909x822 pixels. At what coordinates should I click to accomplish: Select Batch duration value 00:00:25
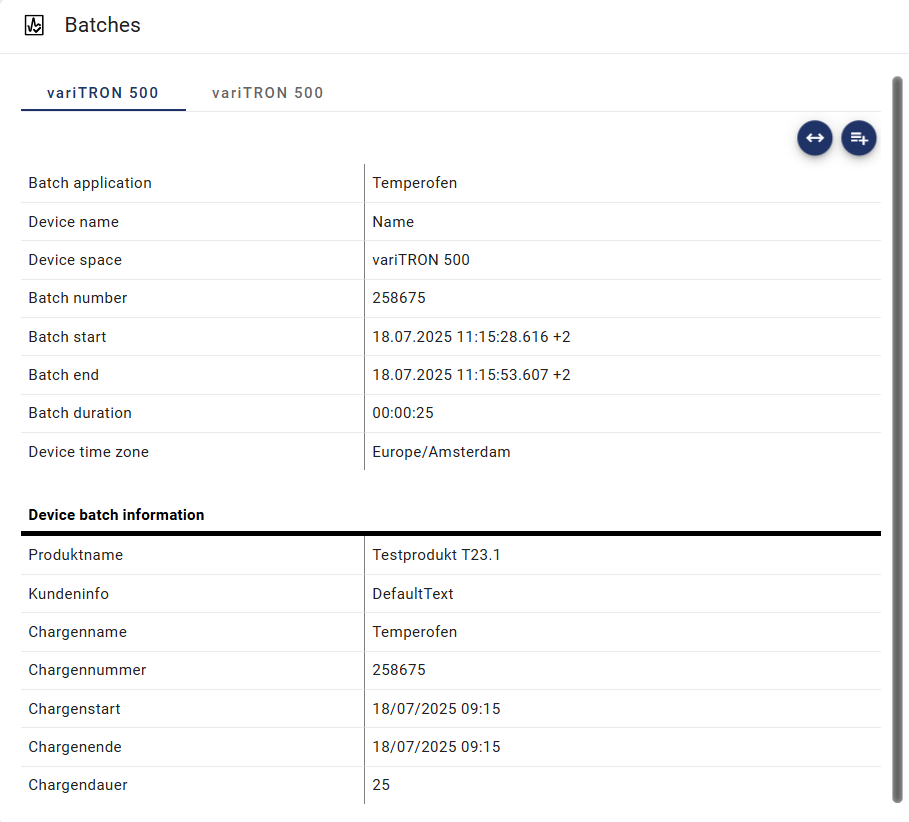coord(403,413)
